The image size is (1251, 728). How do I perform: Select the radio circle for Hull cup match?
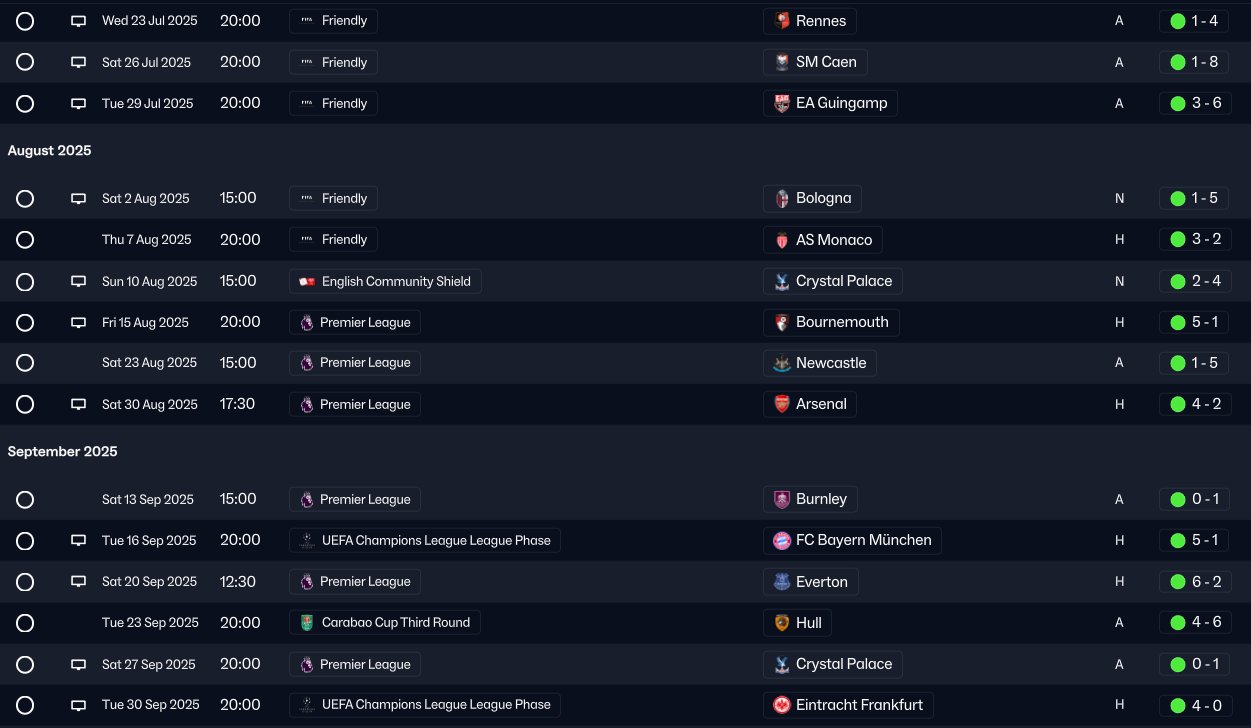25,623
